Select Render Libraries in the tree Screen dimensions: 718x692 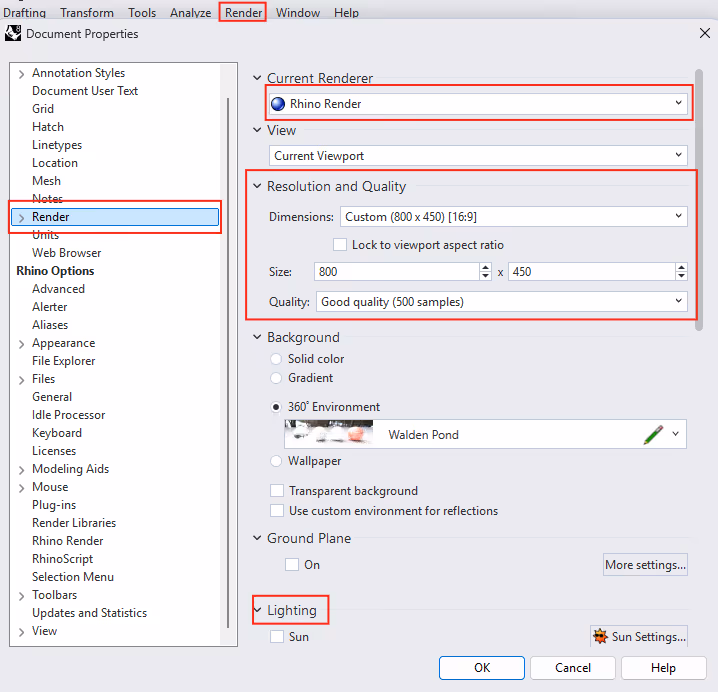74,523
